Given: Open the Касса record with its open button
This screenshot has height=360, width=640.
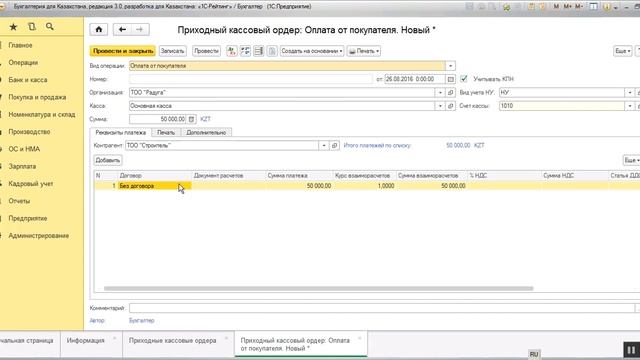Looking at the screenshot, I should click(x=450, y=106).
